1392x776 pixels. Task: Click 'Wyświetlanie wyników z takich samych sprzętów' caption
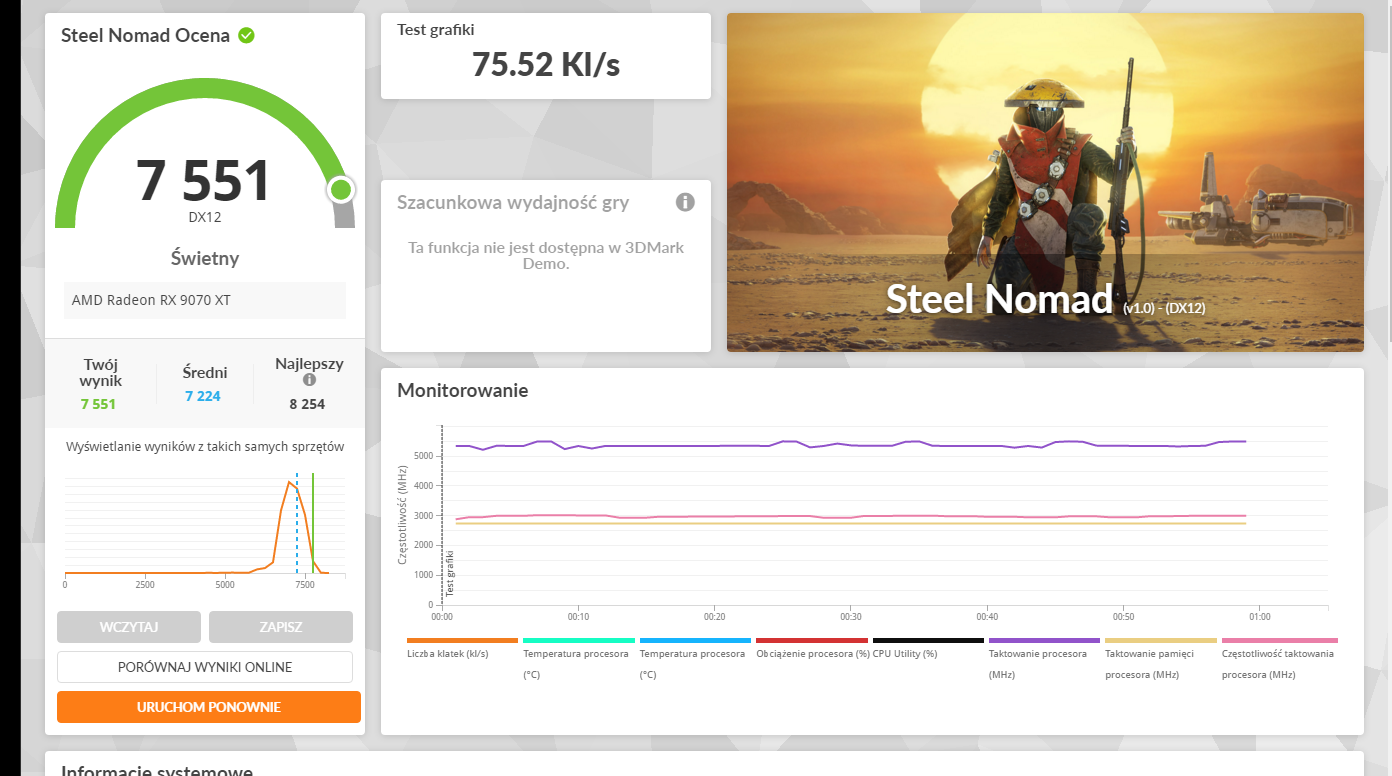205,446
